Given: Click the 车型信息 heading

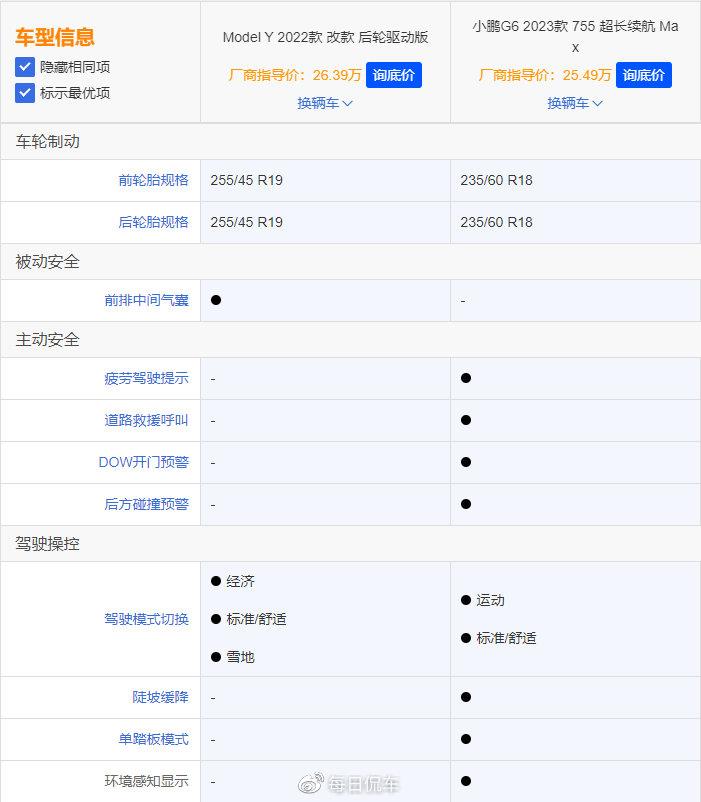Looking at the screenshot, I should point(55,37).
